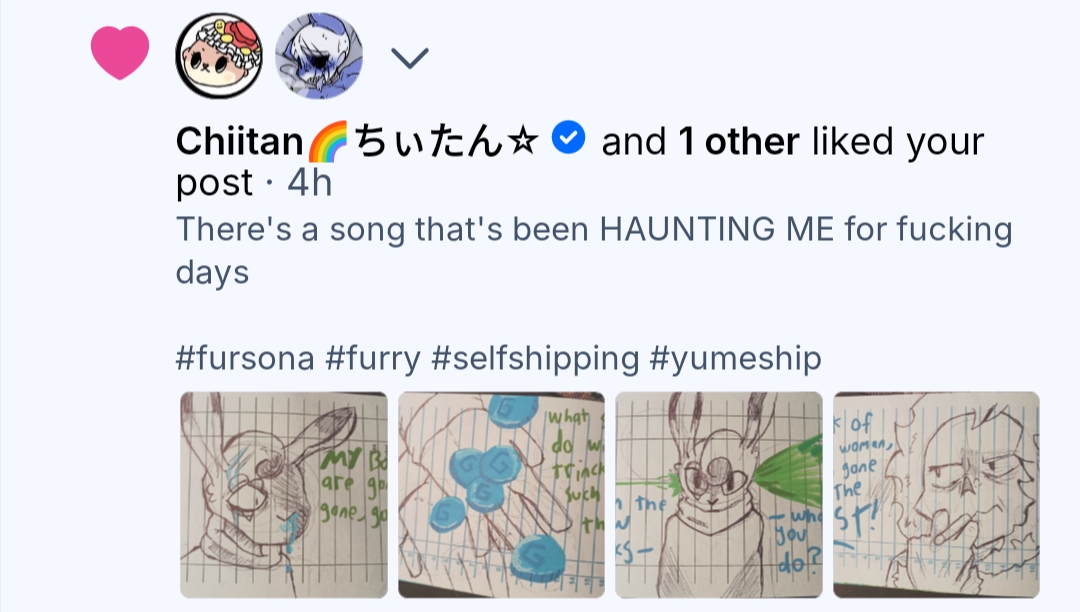1080x612 pixels.
Task: Select the #yumeship hashtag
Action: point(735,357)
